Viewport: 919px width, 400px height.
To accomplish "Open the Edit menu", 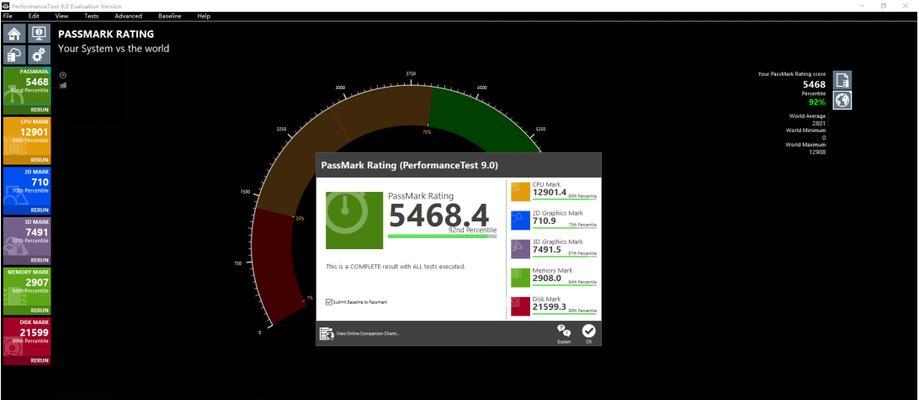I will pyautogui.click(x=33, y=16).
